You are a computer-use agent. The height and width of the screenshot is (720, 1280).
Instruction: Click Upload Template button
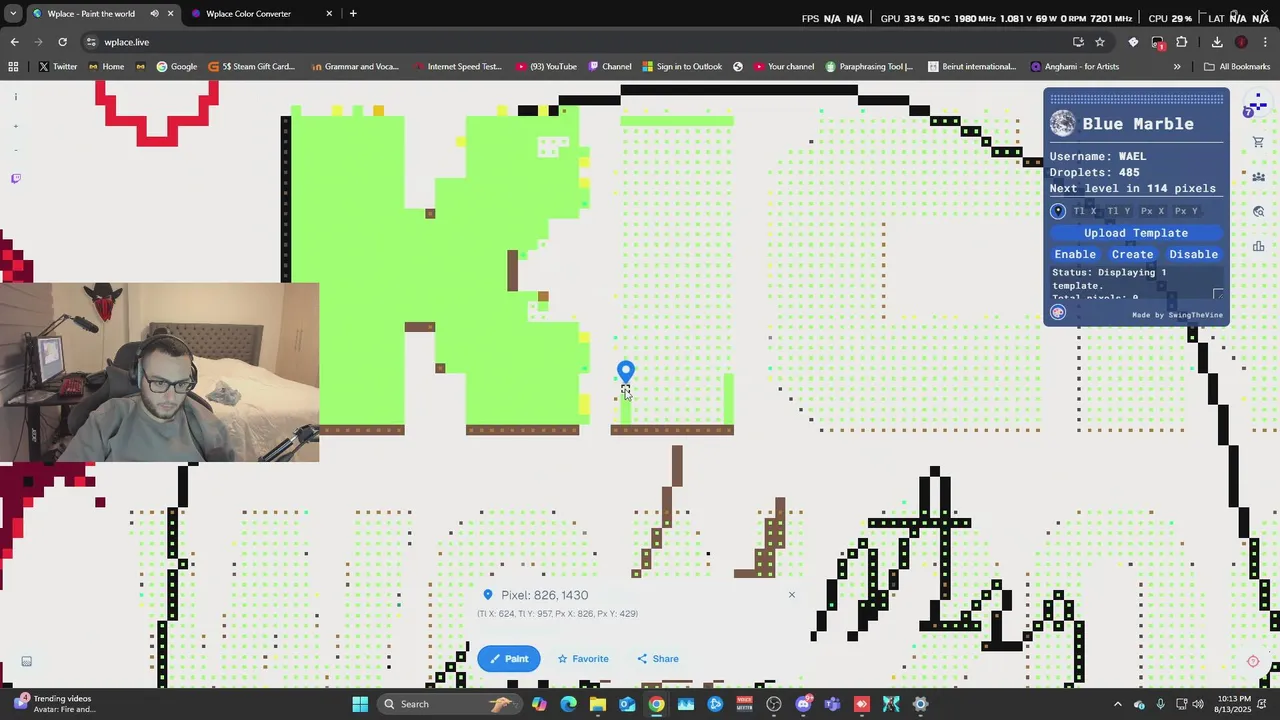[x=1136, y=233]
